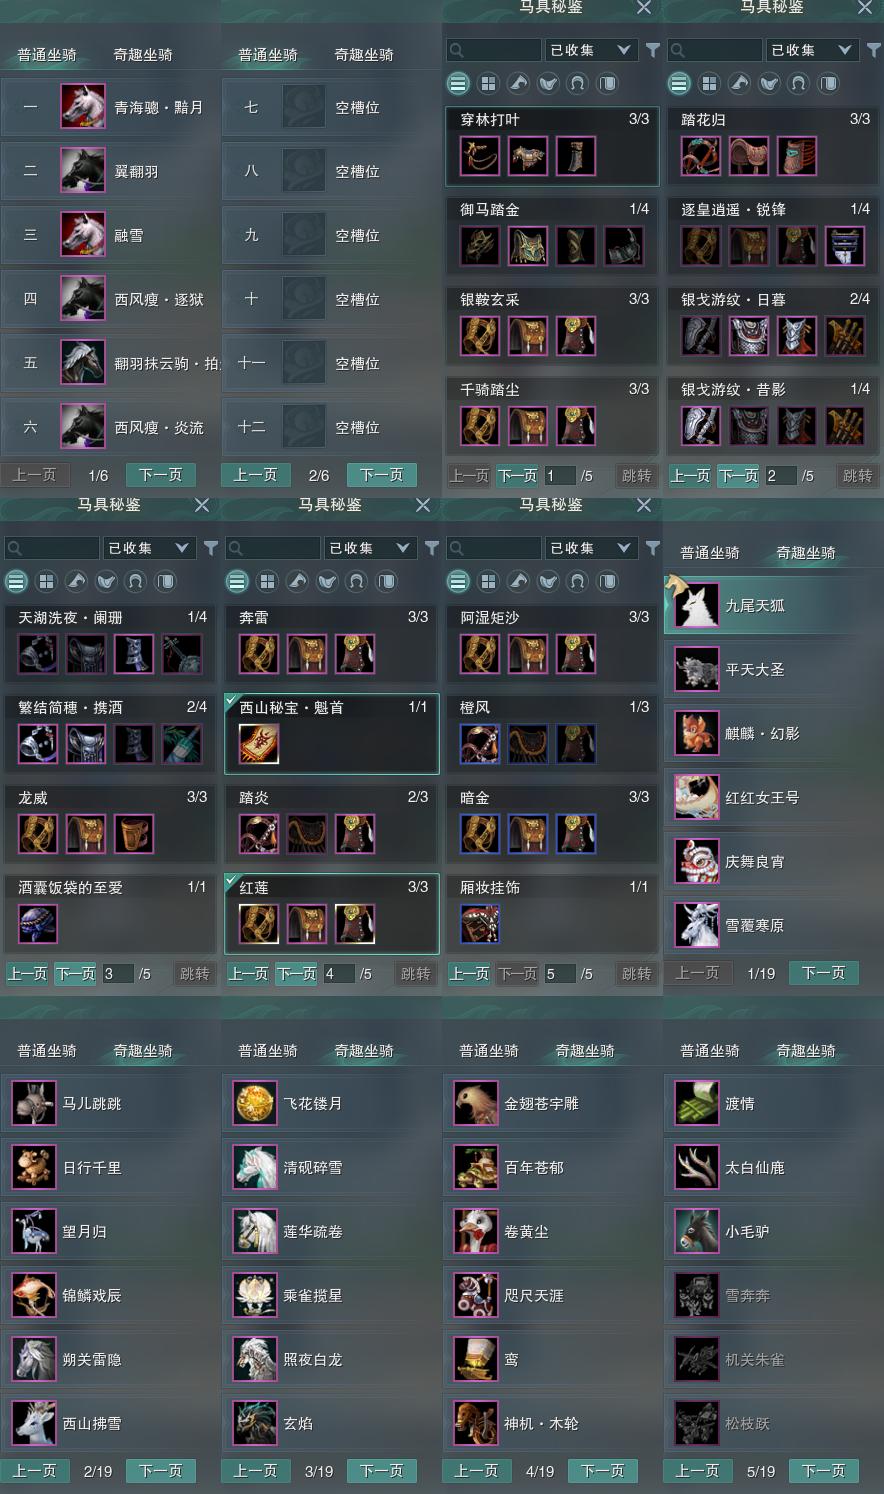Toggle list view icon above 穿林打叶
Image resolution: width=884 pixels, height=1494 pixels.
[x=458, y=83]
